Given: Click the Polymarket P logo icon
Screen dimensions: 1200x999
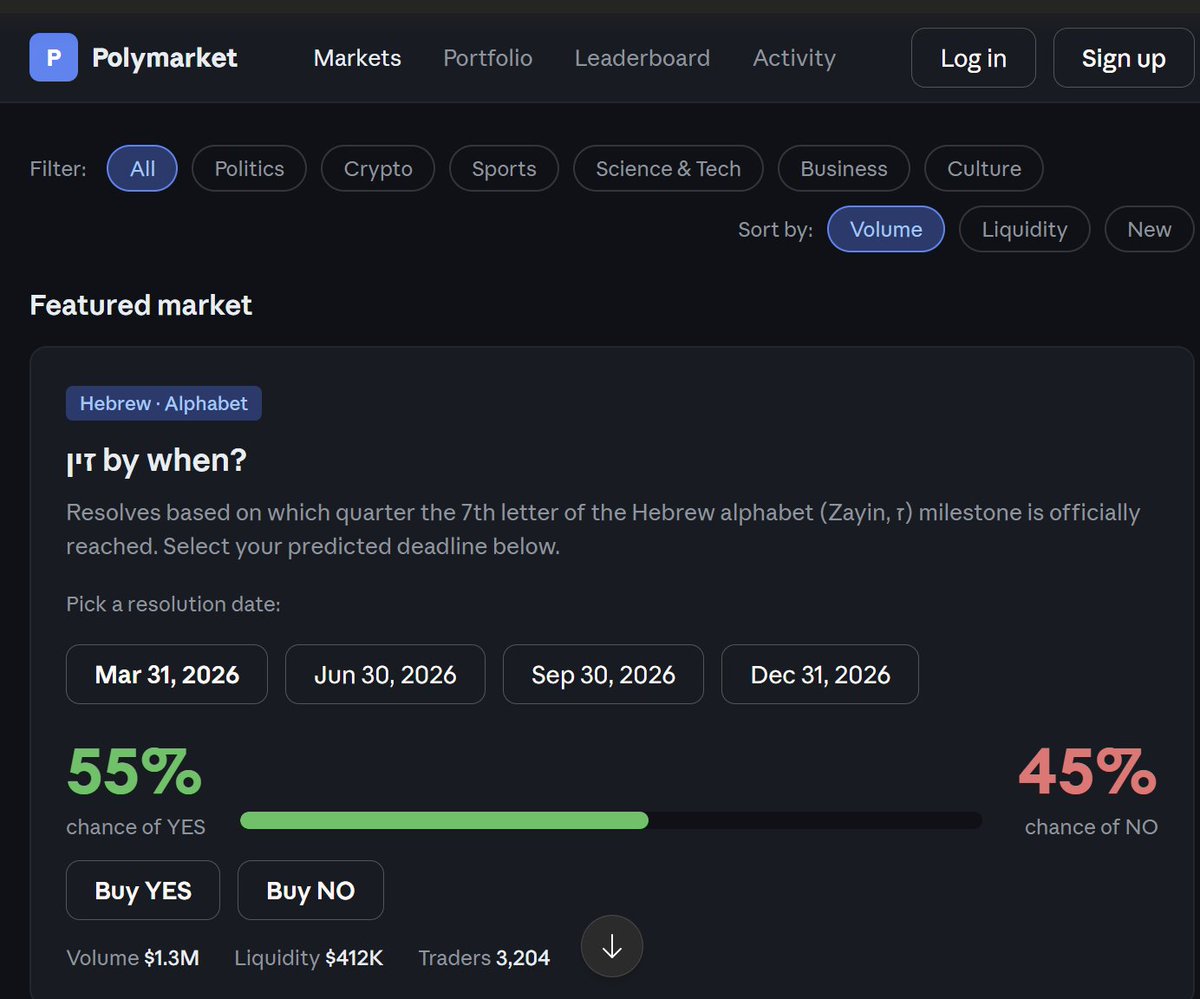Looking at the screenshot, I should click(x=54, y=58).
